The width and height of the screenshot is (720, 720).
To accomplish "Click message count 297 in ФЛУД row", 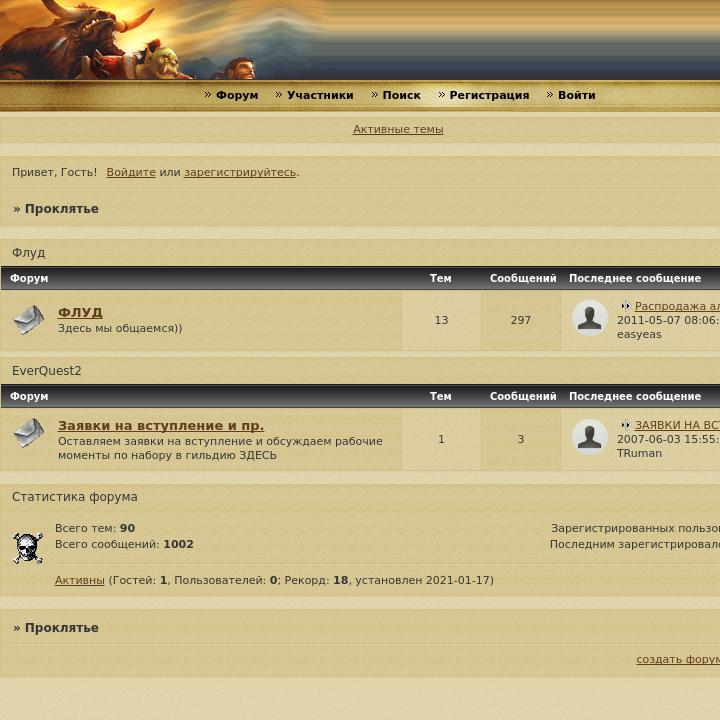I will [521, 320].
